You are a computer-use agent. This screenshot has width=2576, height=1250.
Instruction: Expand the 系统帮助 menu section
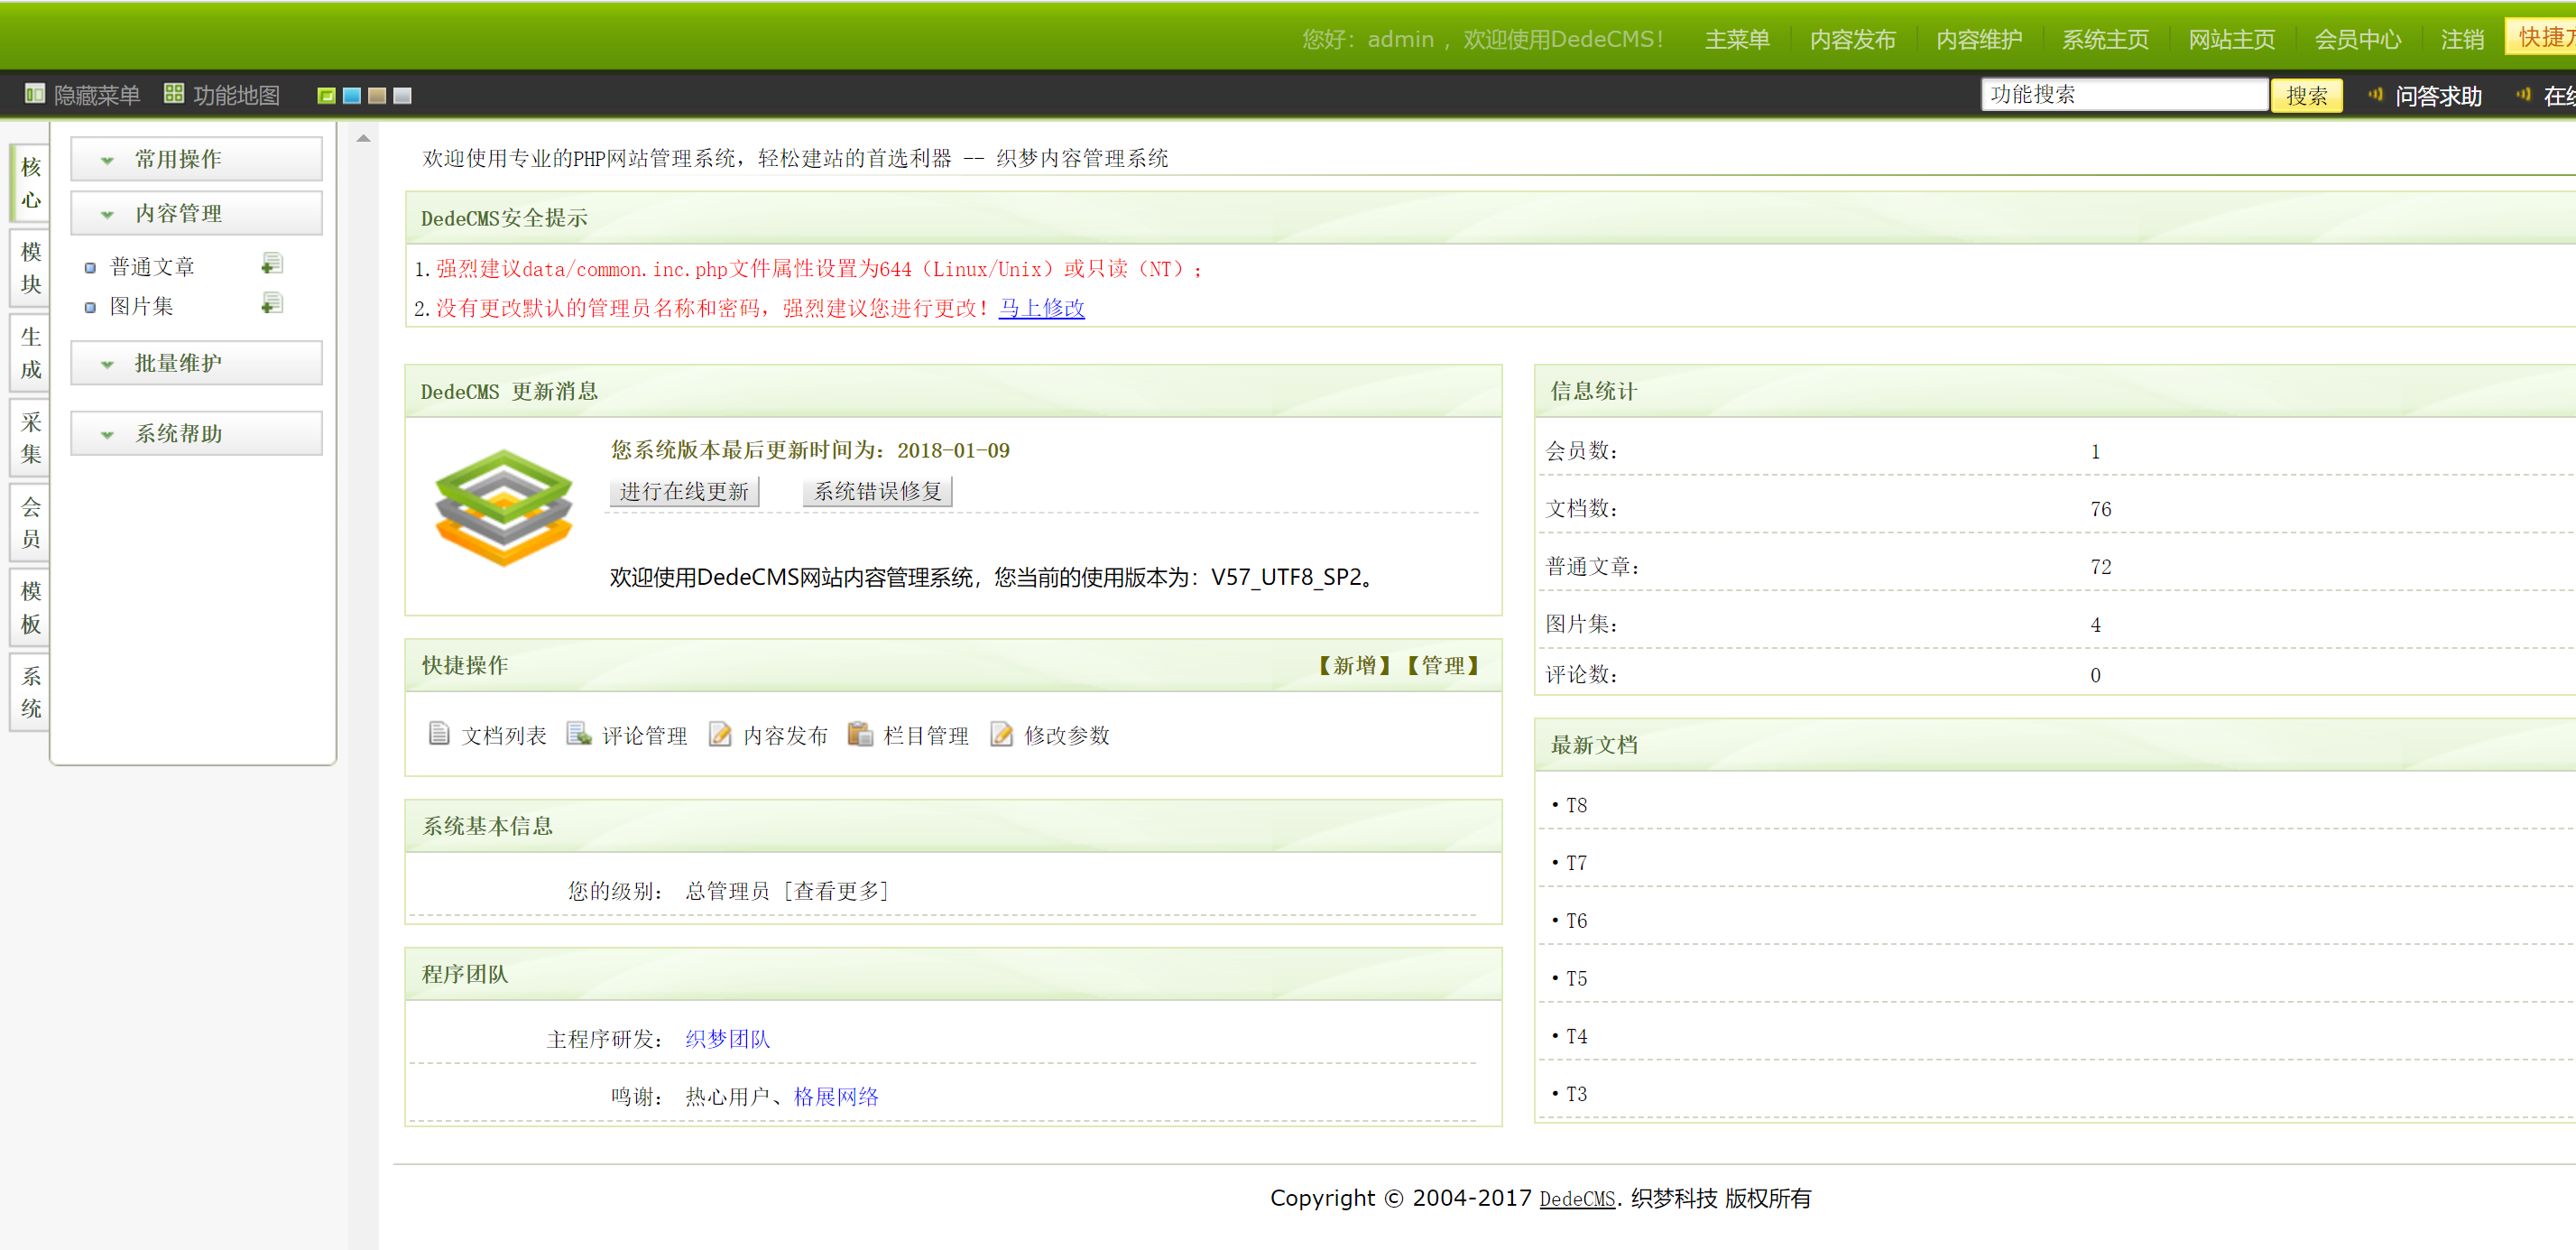coord(196,433)
